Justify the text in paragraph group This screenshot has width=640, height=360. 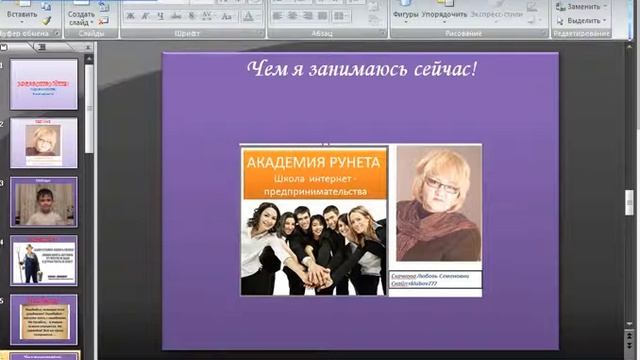pos(323,16)
